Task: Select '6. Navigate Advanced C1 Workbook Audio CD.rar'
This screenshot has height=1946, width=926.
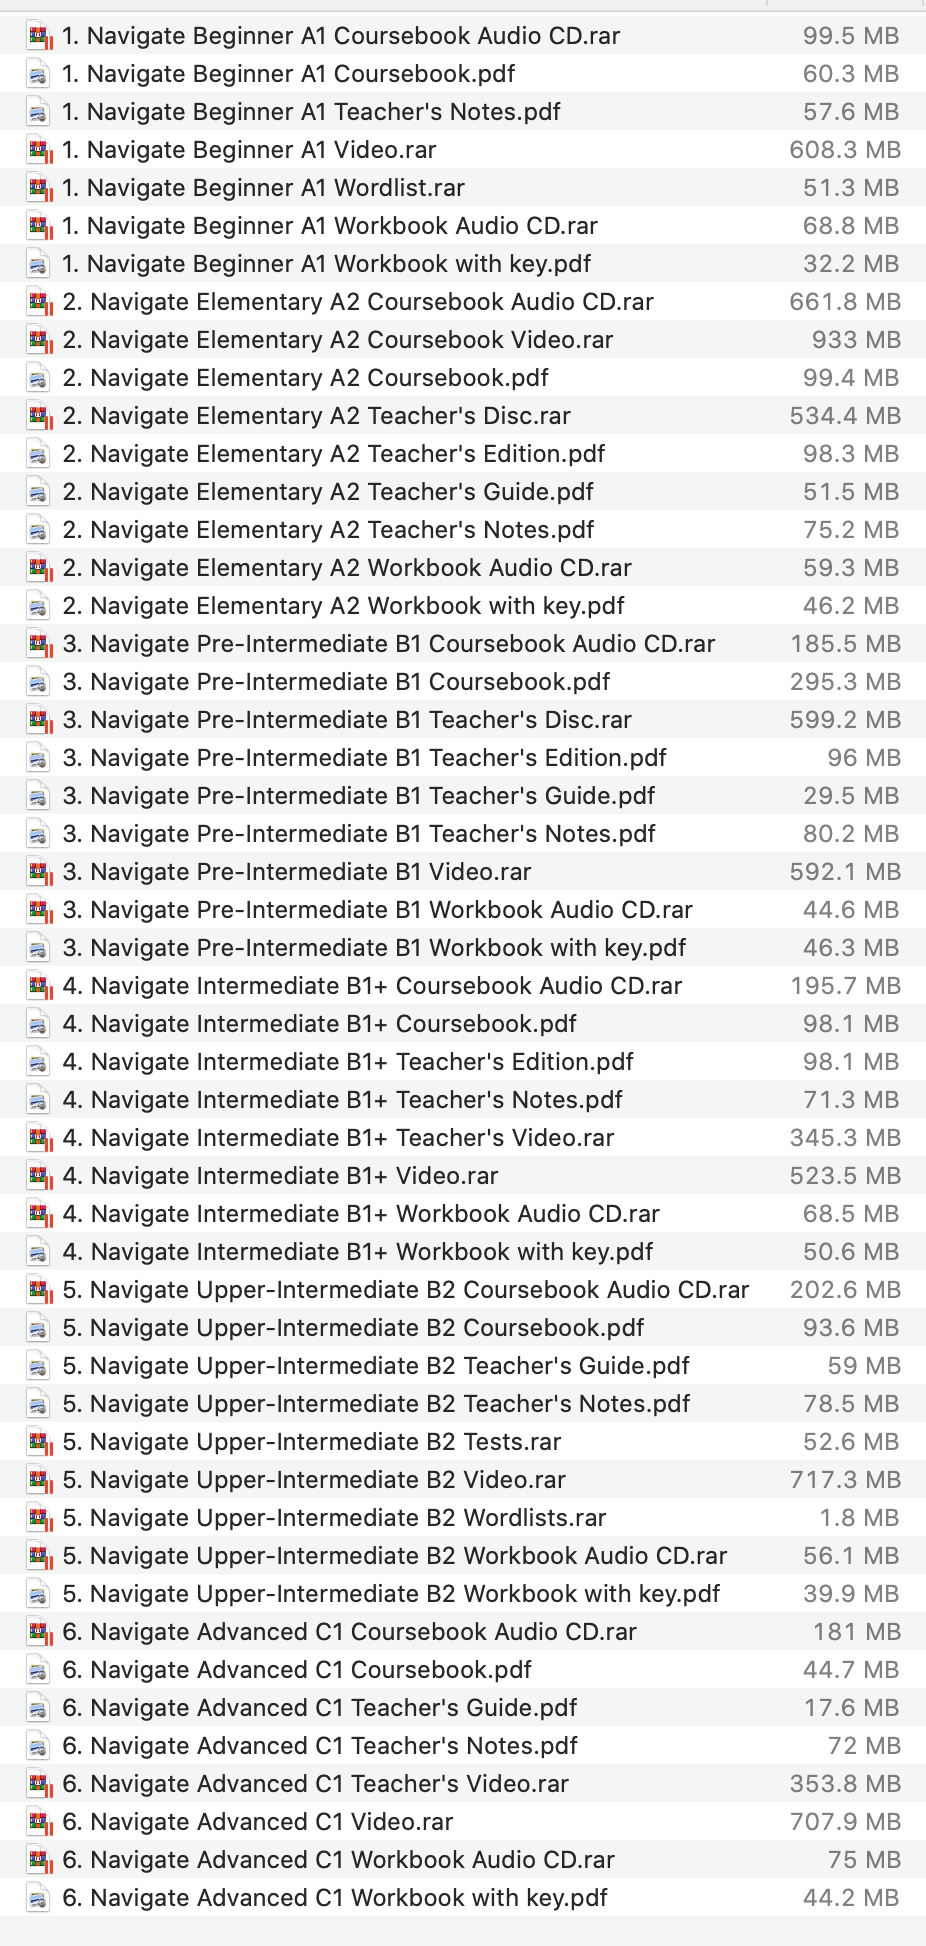Action: pos(339,1860)
